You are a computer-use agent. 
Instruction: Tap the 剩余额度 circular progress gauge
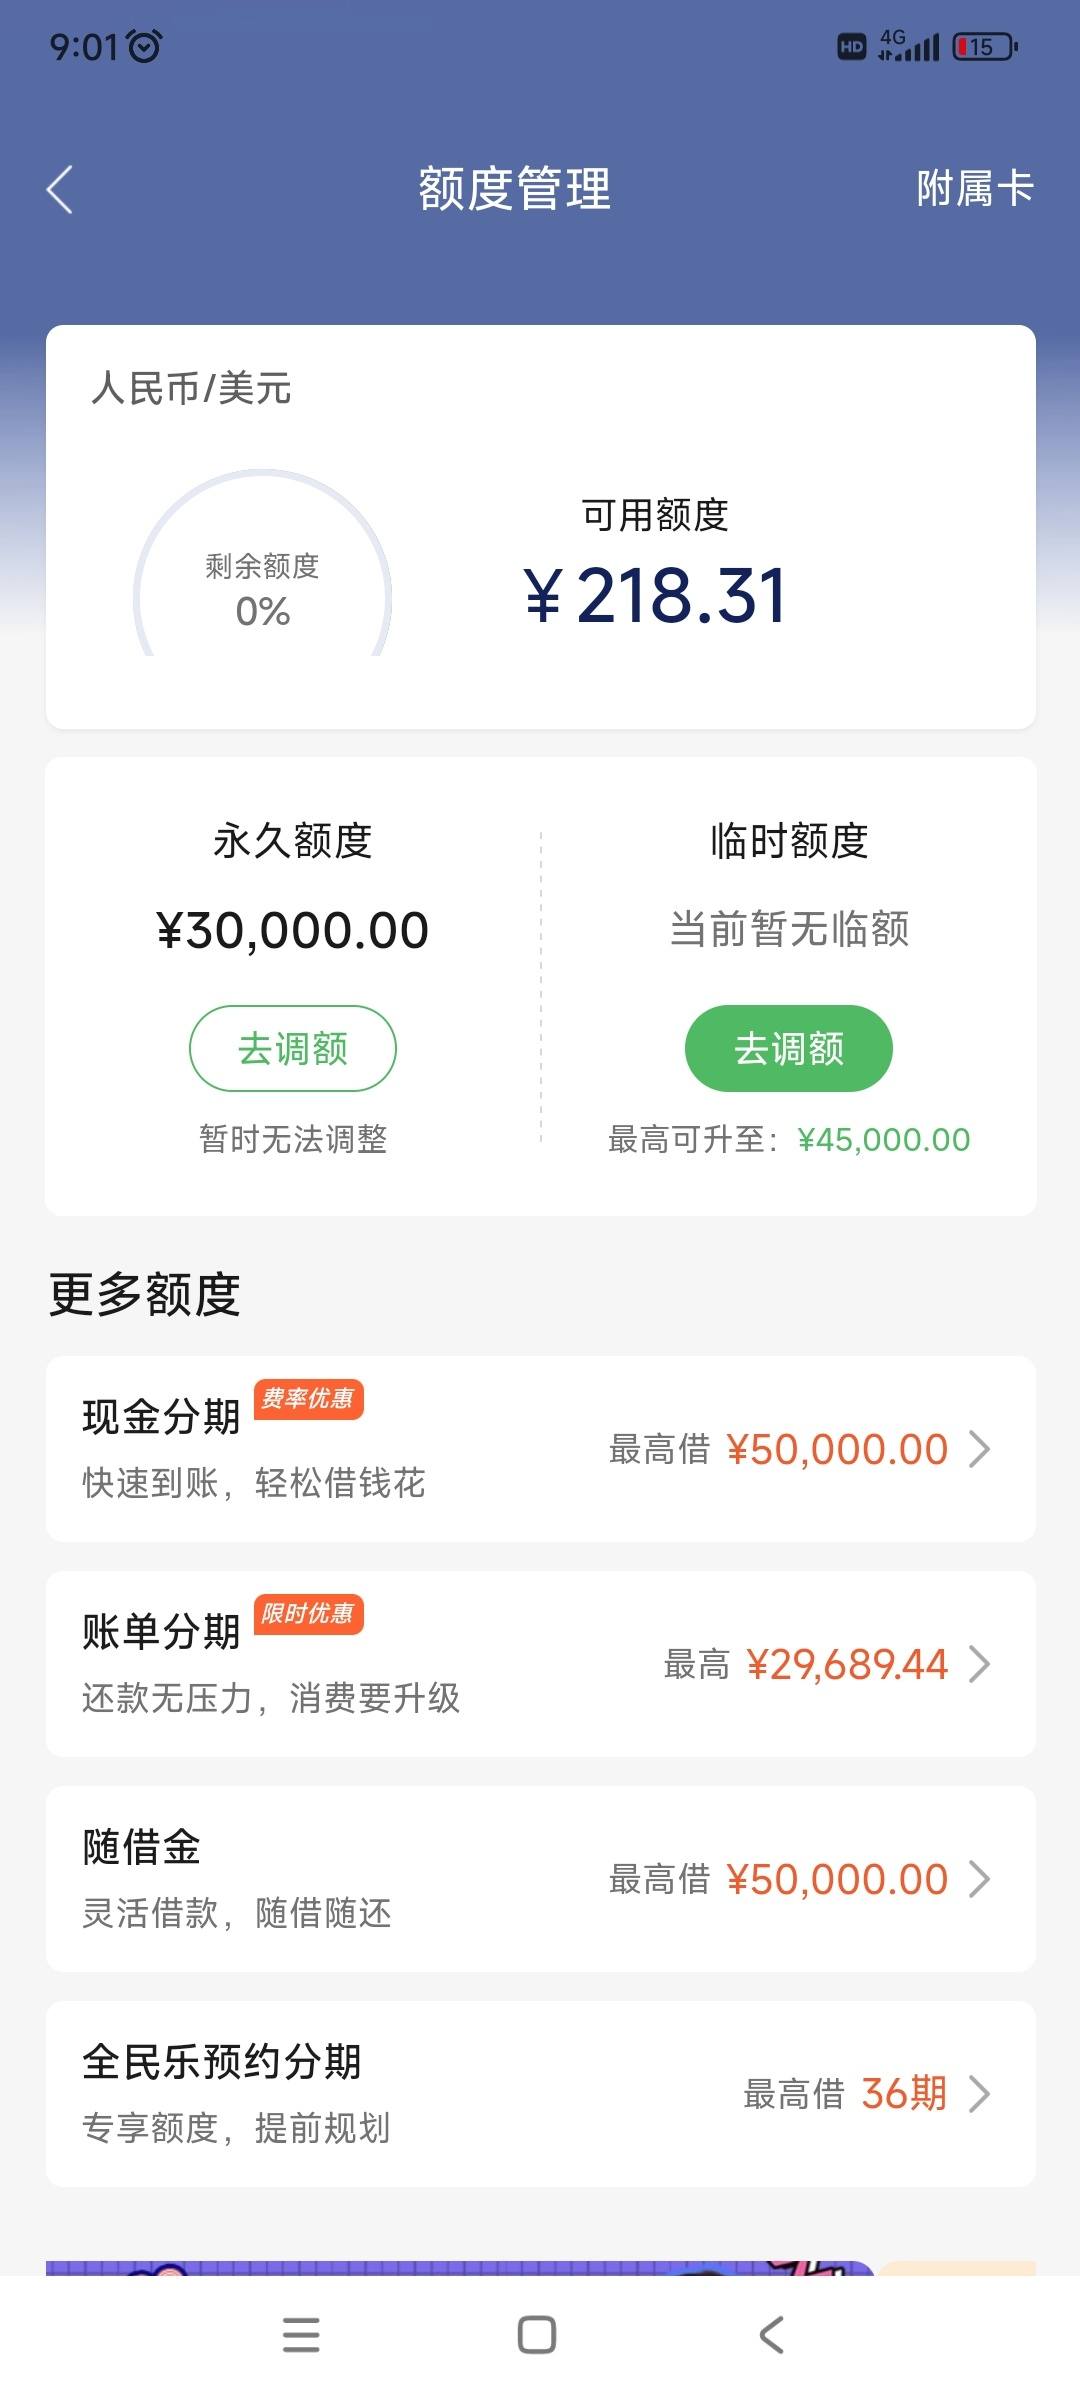pos(262,564)
